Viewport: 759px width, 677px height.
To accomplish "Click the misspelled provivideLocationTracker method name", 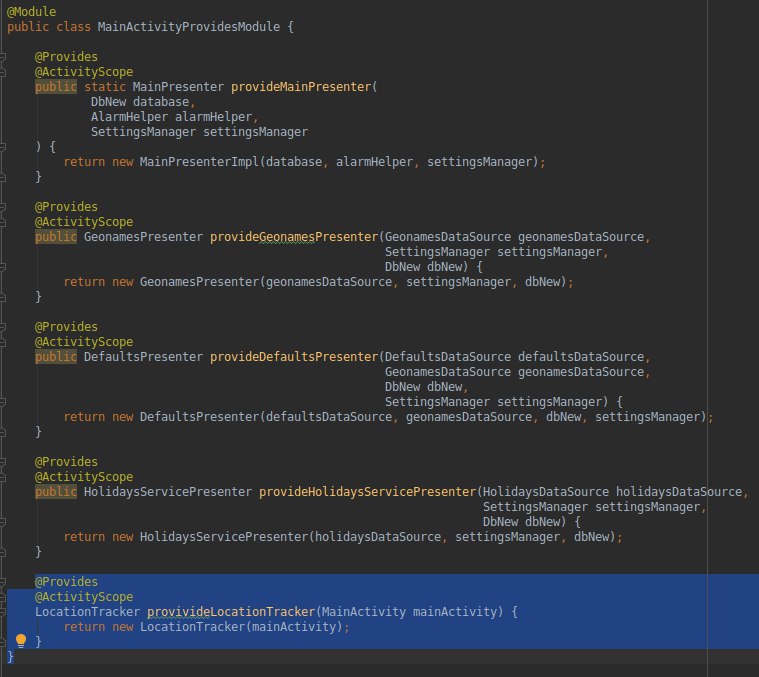I will 231,612.
